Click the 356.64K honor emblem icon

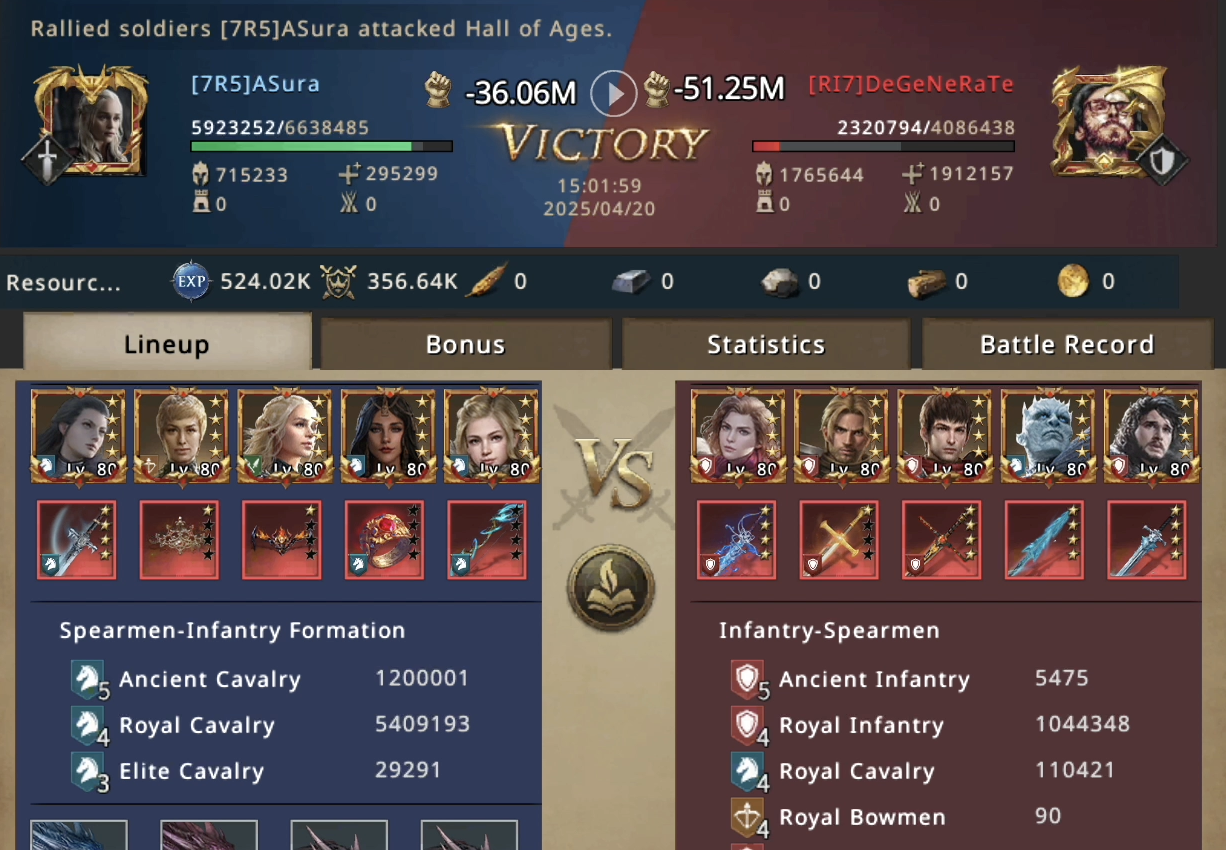pos(339,282)
